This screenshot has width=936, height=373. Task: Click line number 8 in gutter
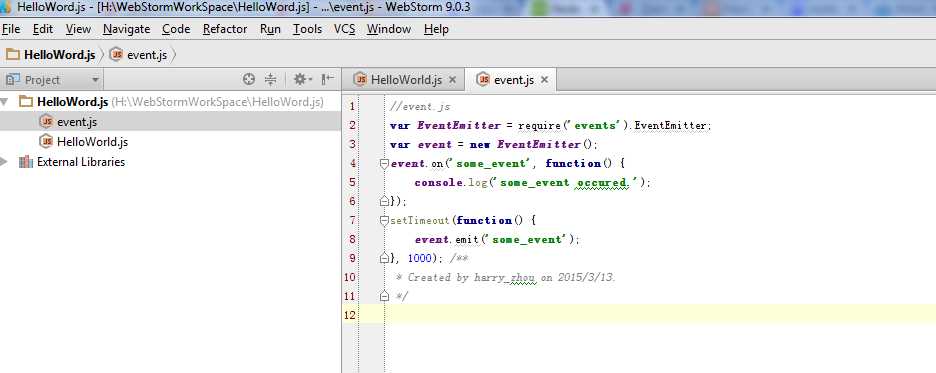tap(352, 239)
